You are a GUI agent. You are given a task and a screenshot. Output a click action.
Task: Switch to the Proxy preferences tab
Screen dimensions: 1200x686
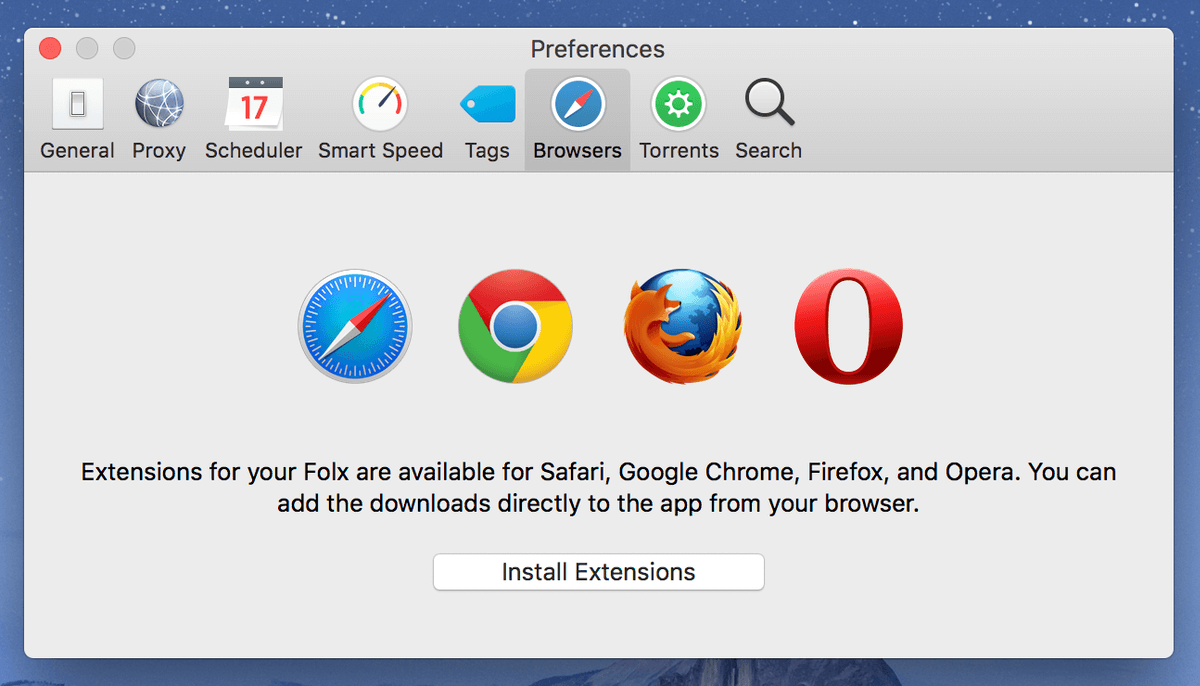[159, 120]
